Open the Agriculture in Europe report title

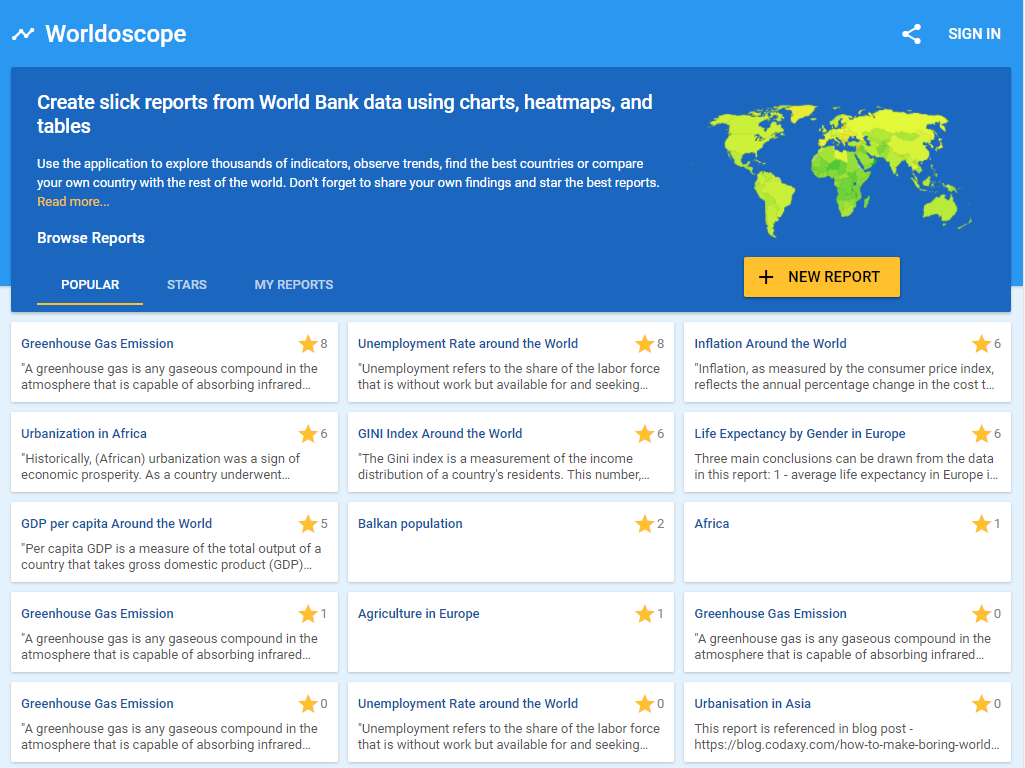(418, 614)
